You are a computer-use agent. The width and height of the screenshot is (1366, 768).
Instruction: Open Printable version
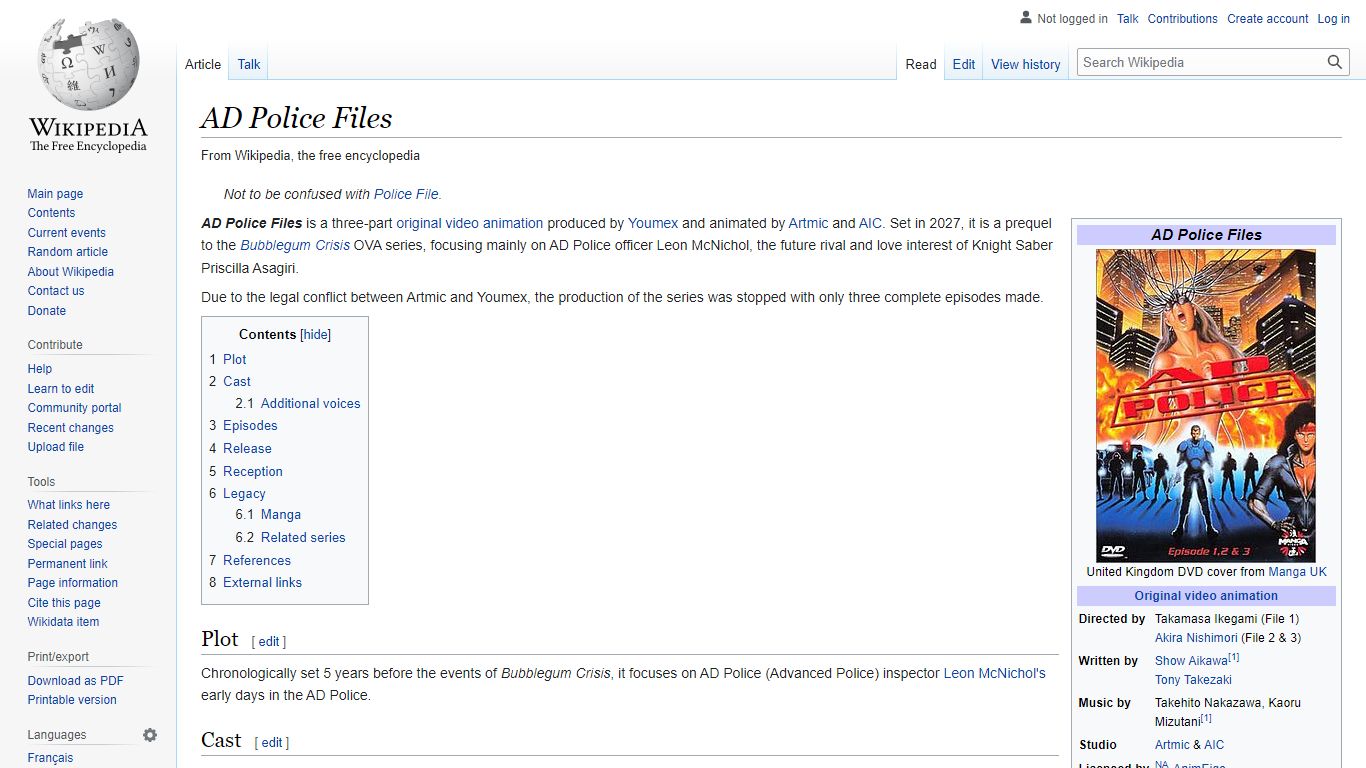72,700
